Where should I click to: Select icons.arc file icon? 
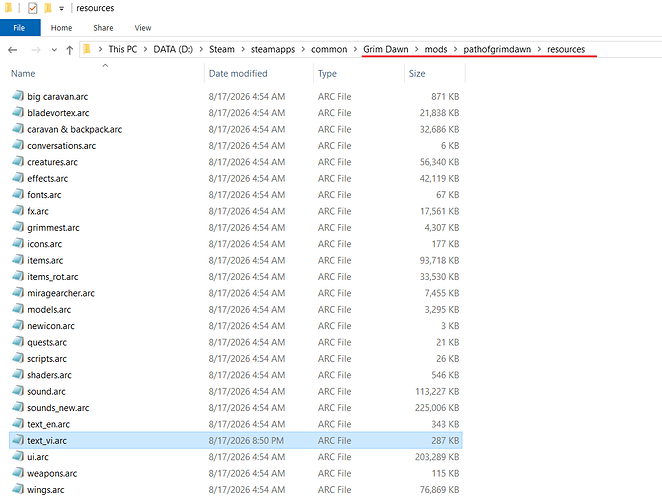[x=18, y=243]
